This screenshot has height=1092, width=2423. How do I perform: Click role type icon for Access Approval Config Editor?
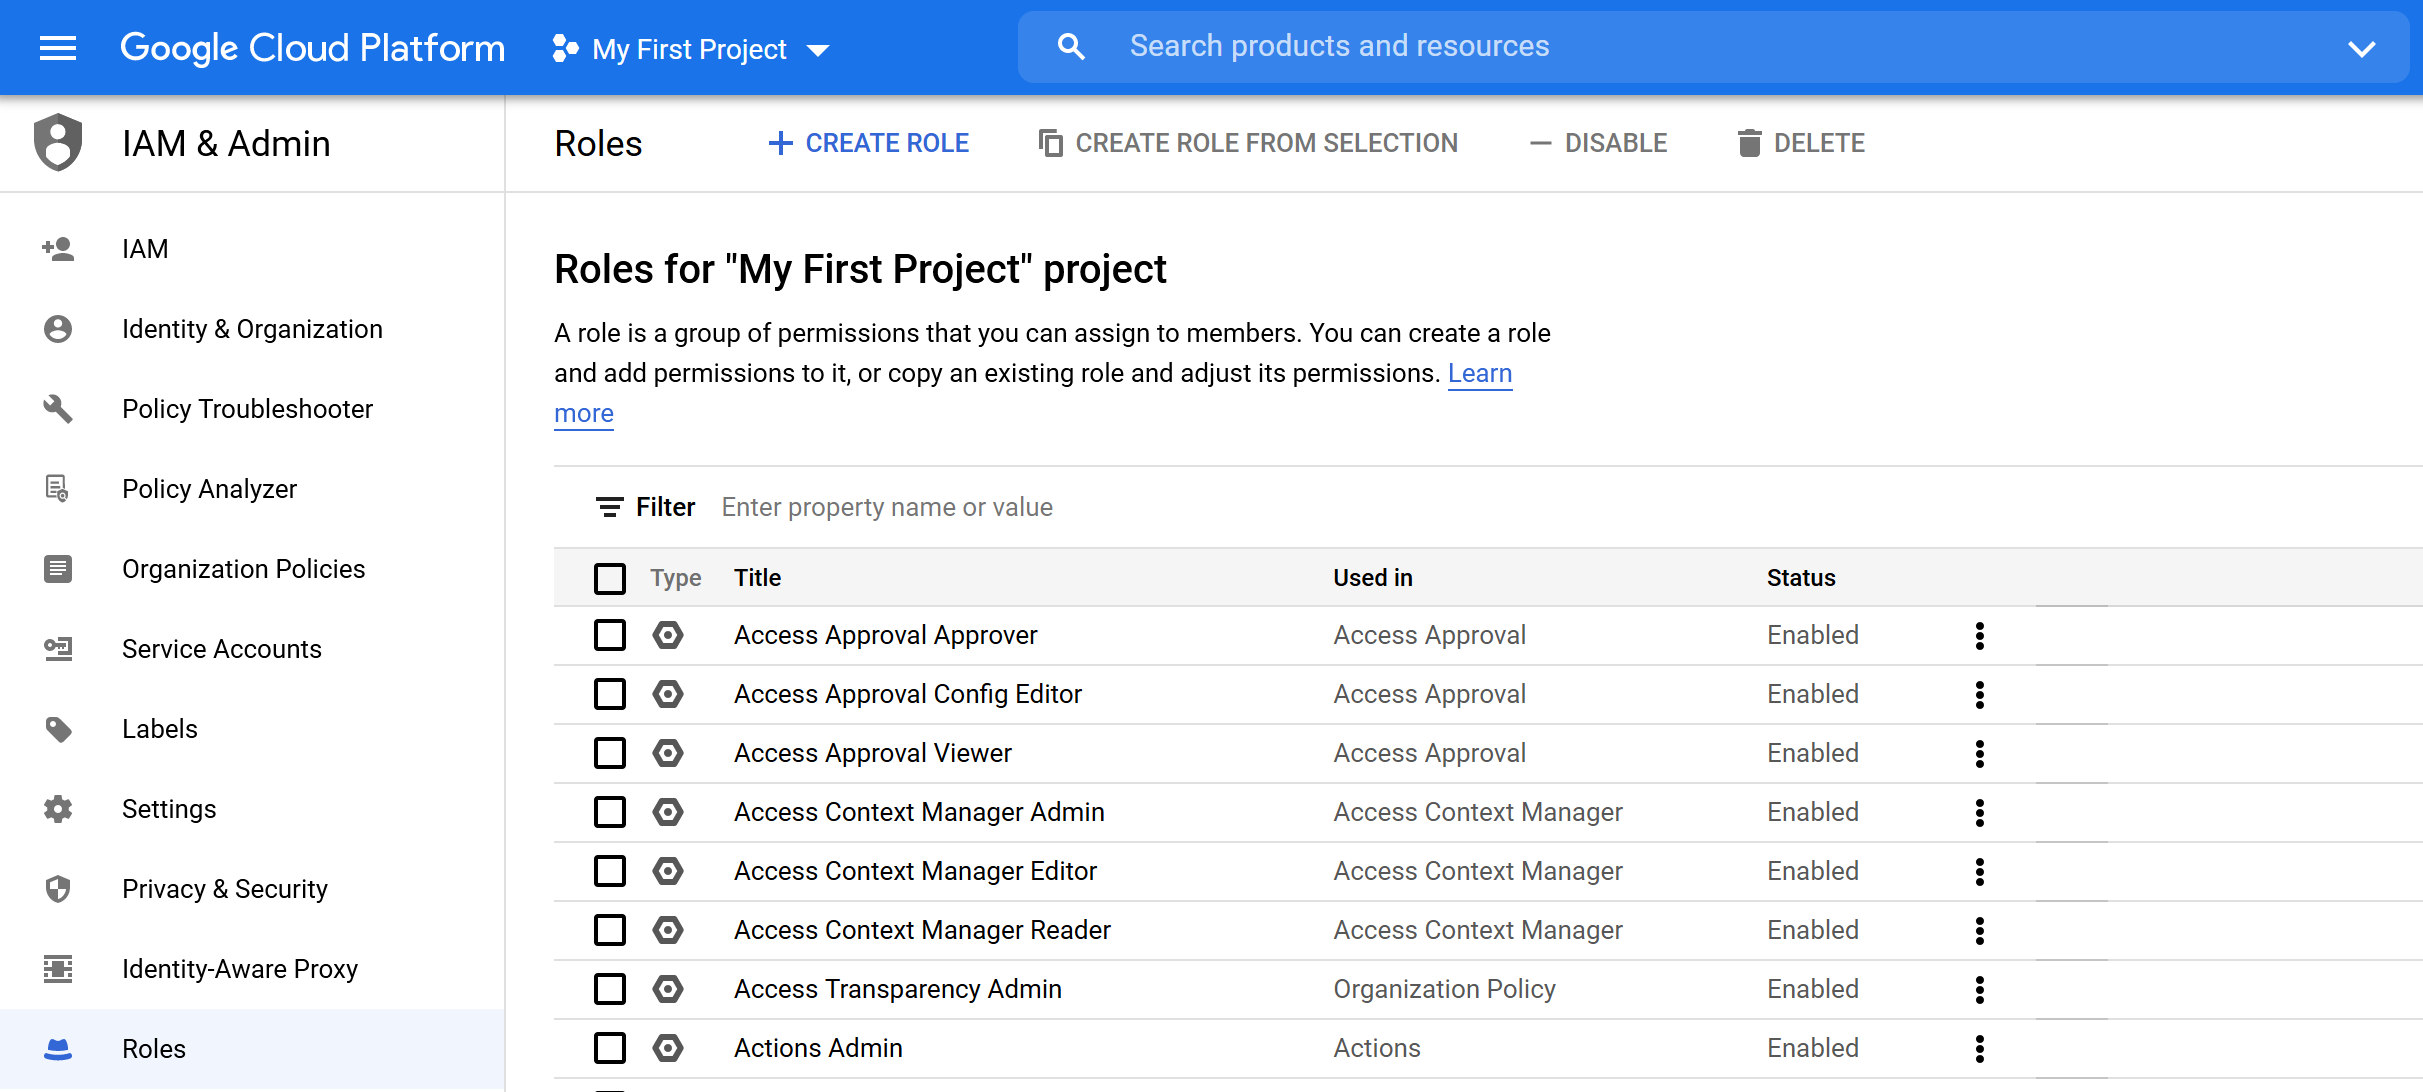click(x=668, y=694)
